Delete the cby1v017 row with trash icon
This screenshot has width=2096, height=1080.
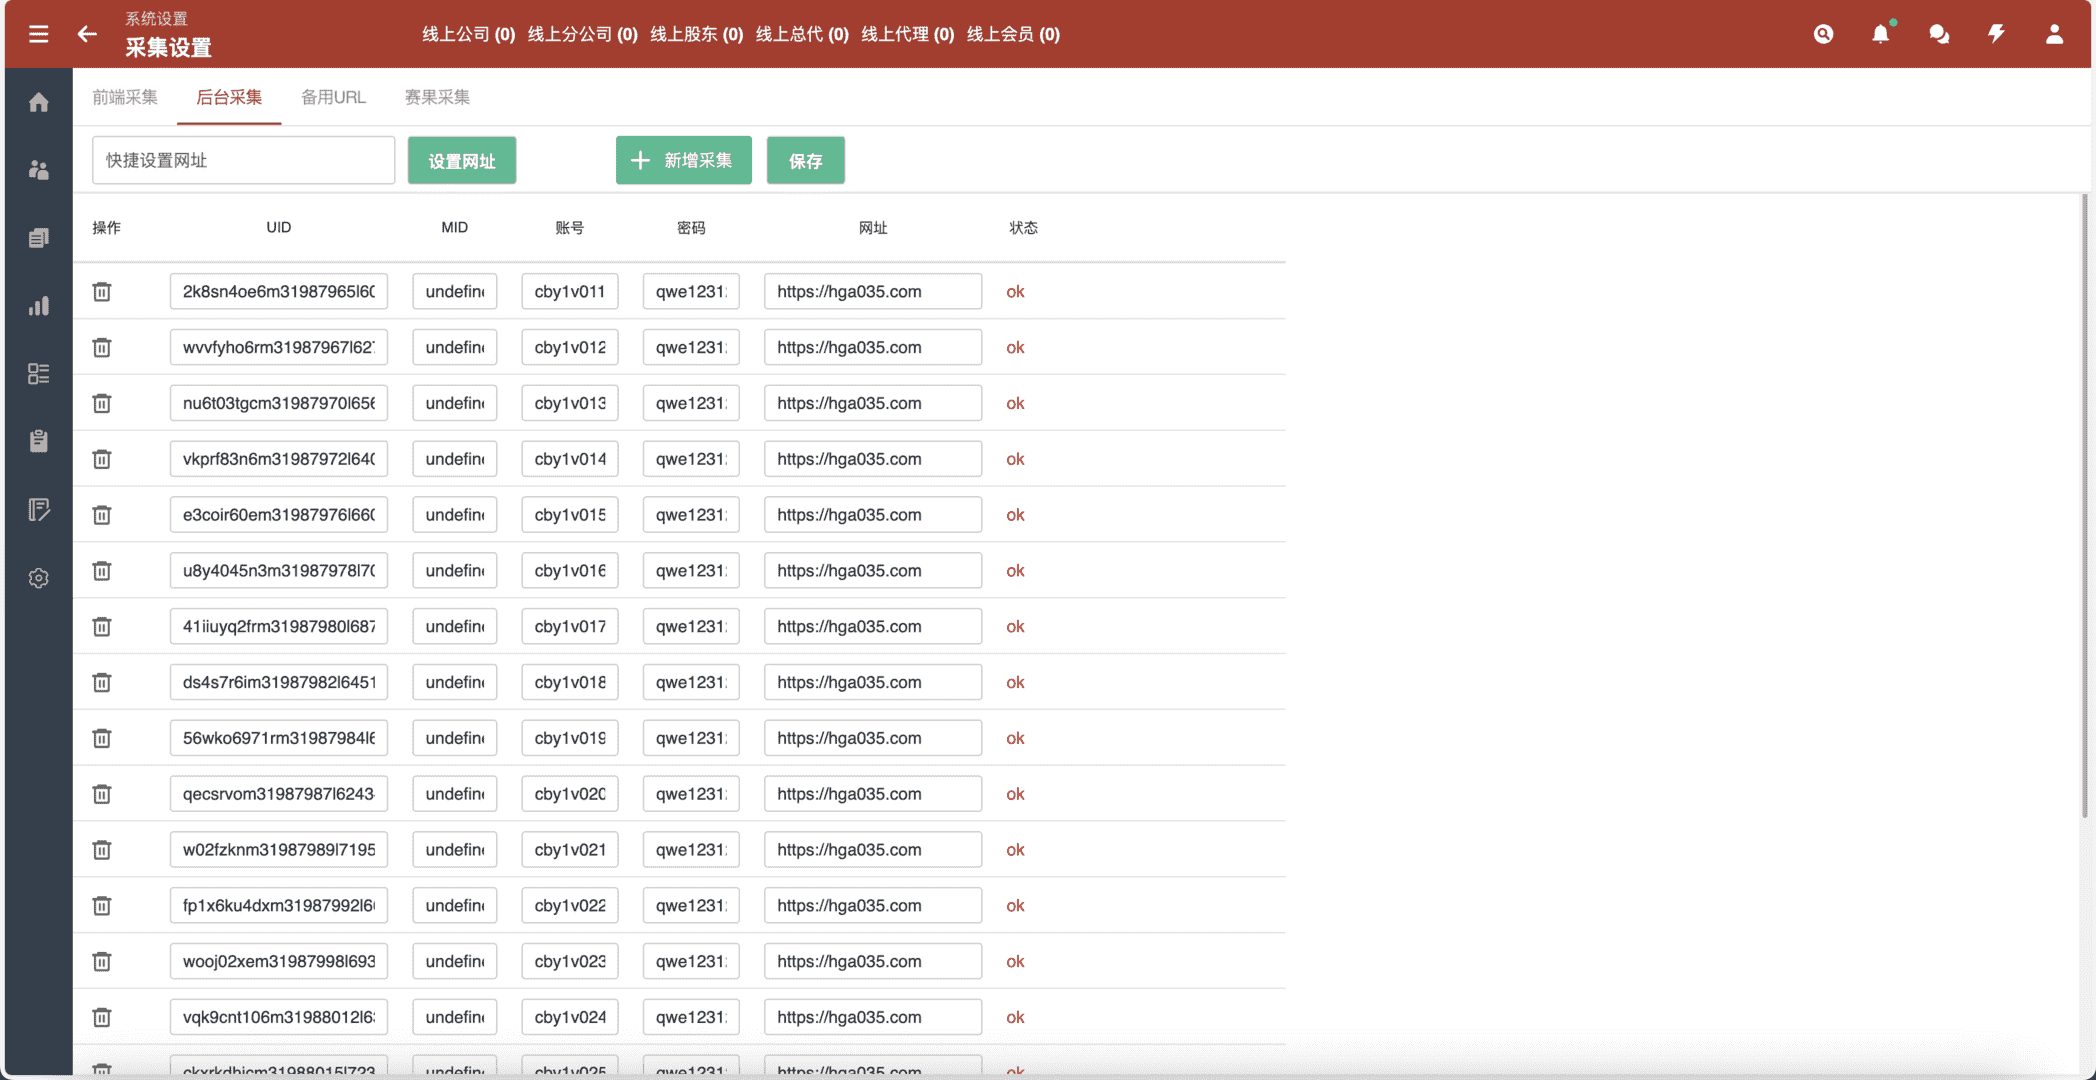tap(102, 627)
